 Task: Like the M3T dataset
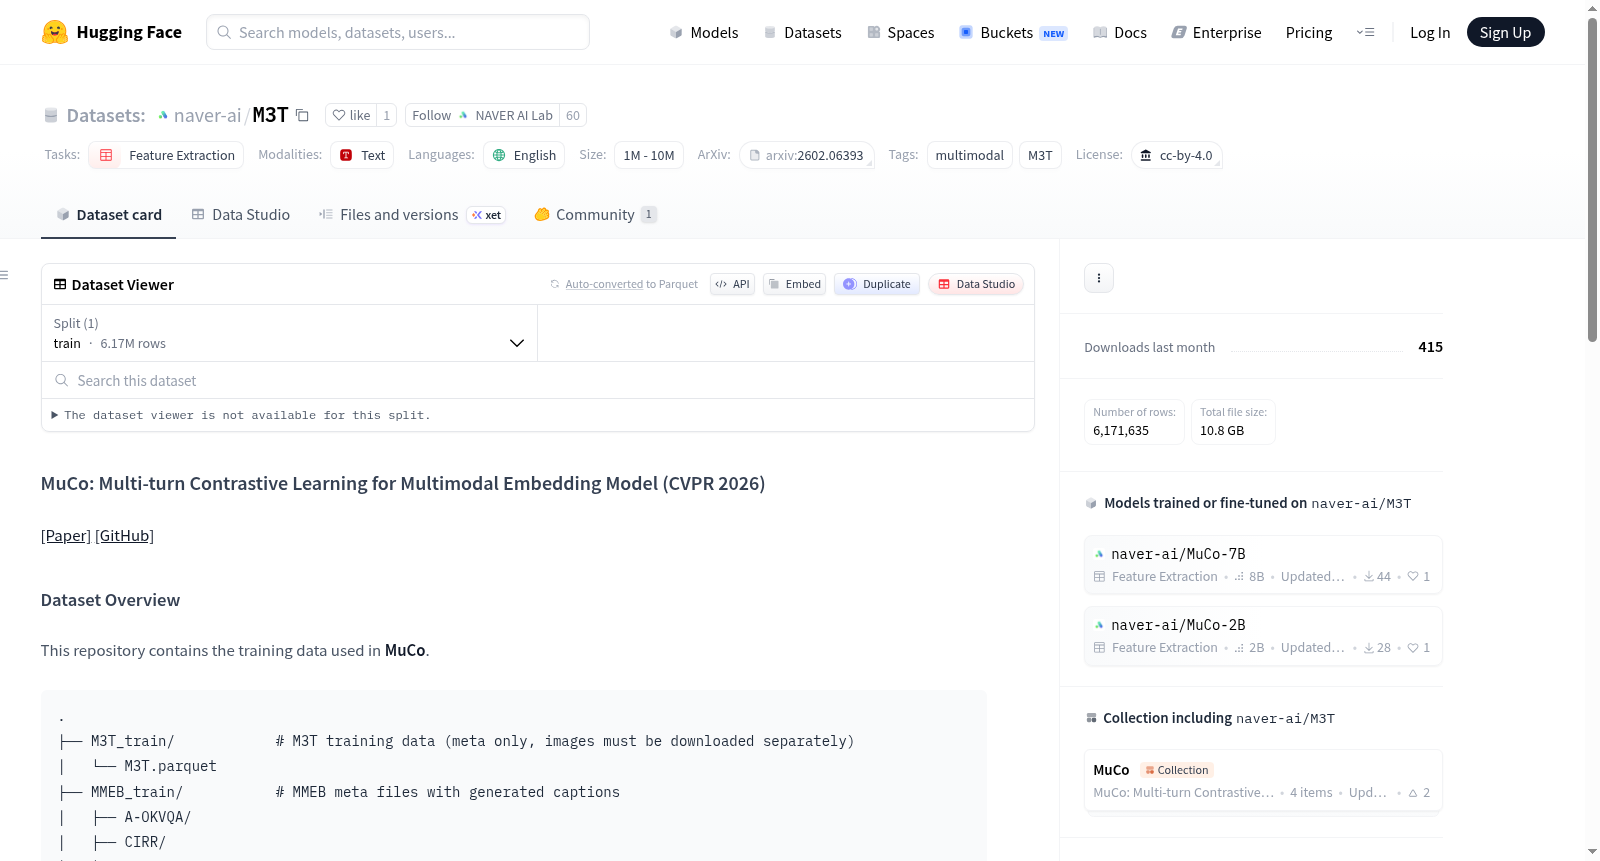(x=351, y=115)
